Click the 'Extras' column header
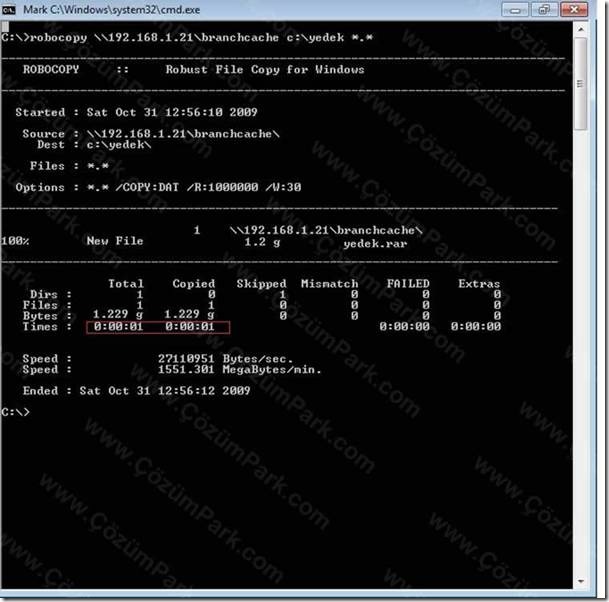This screenshot has height=602, width=609. tap(479, 284)
